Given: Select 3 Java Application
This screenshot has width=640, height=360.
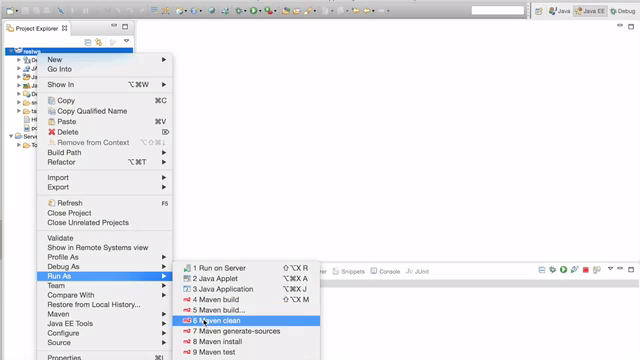Looking at the screenshot, I should tap(246, 289).
